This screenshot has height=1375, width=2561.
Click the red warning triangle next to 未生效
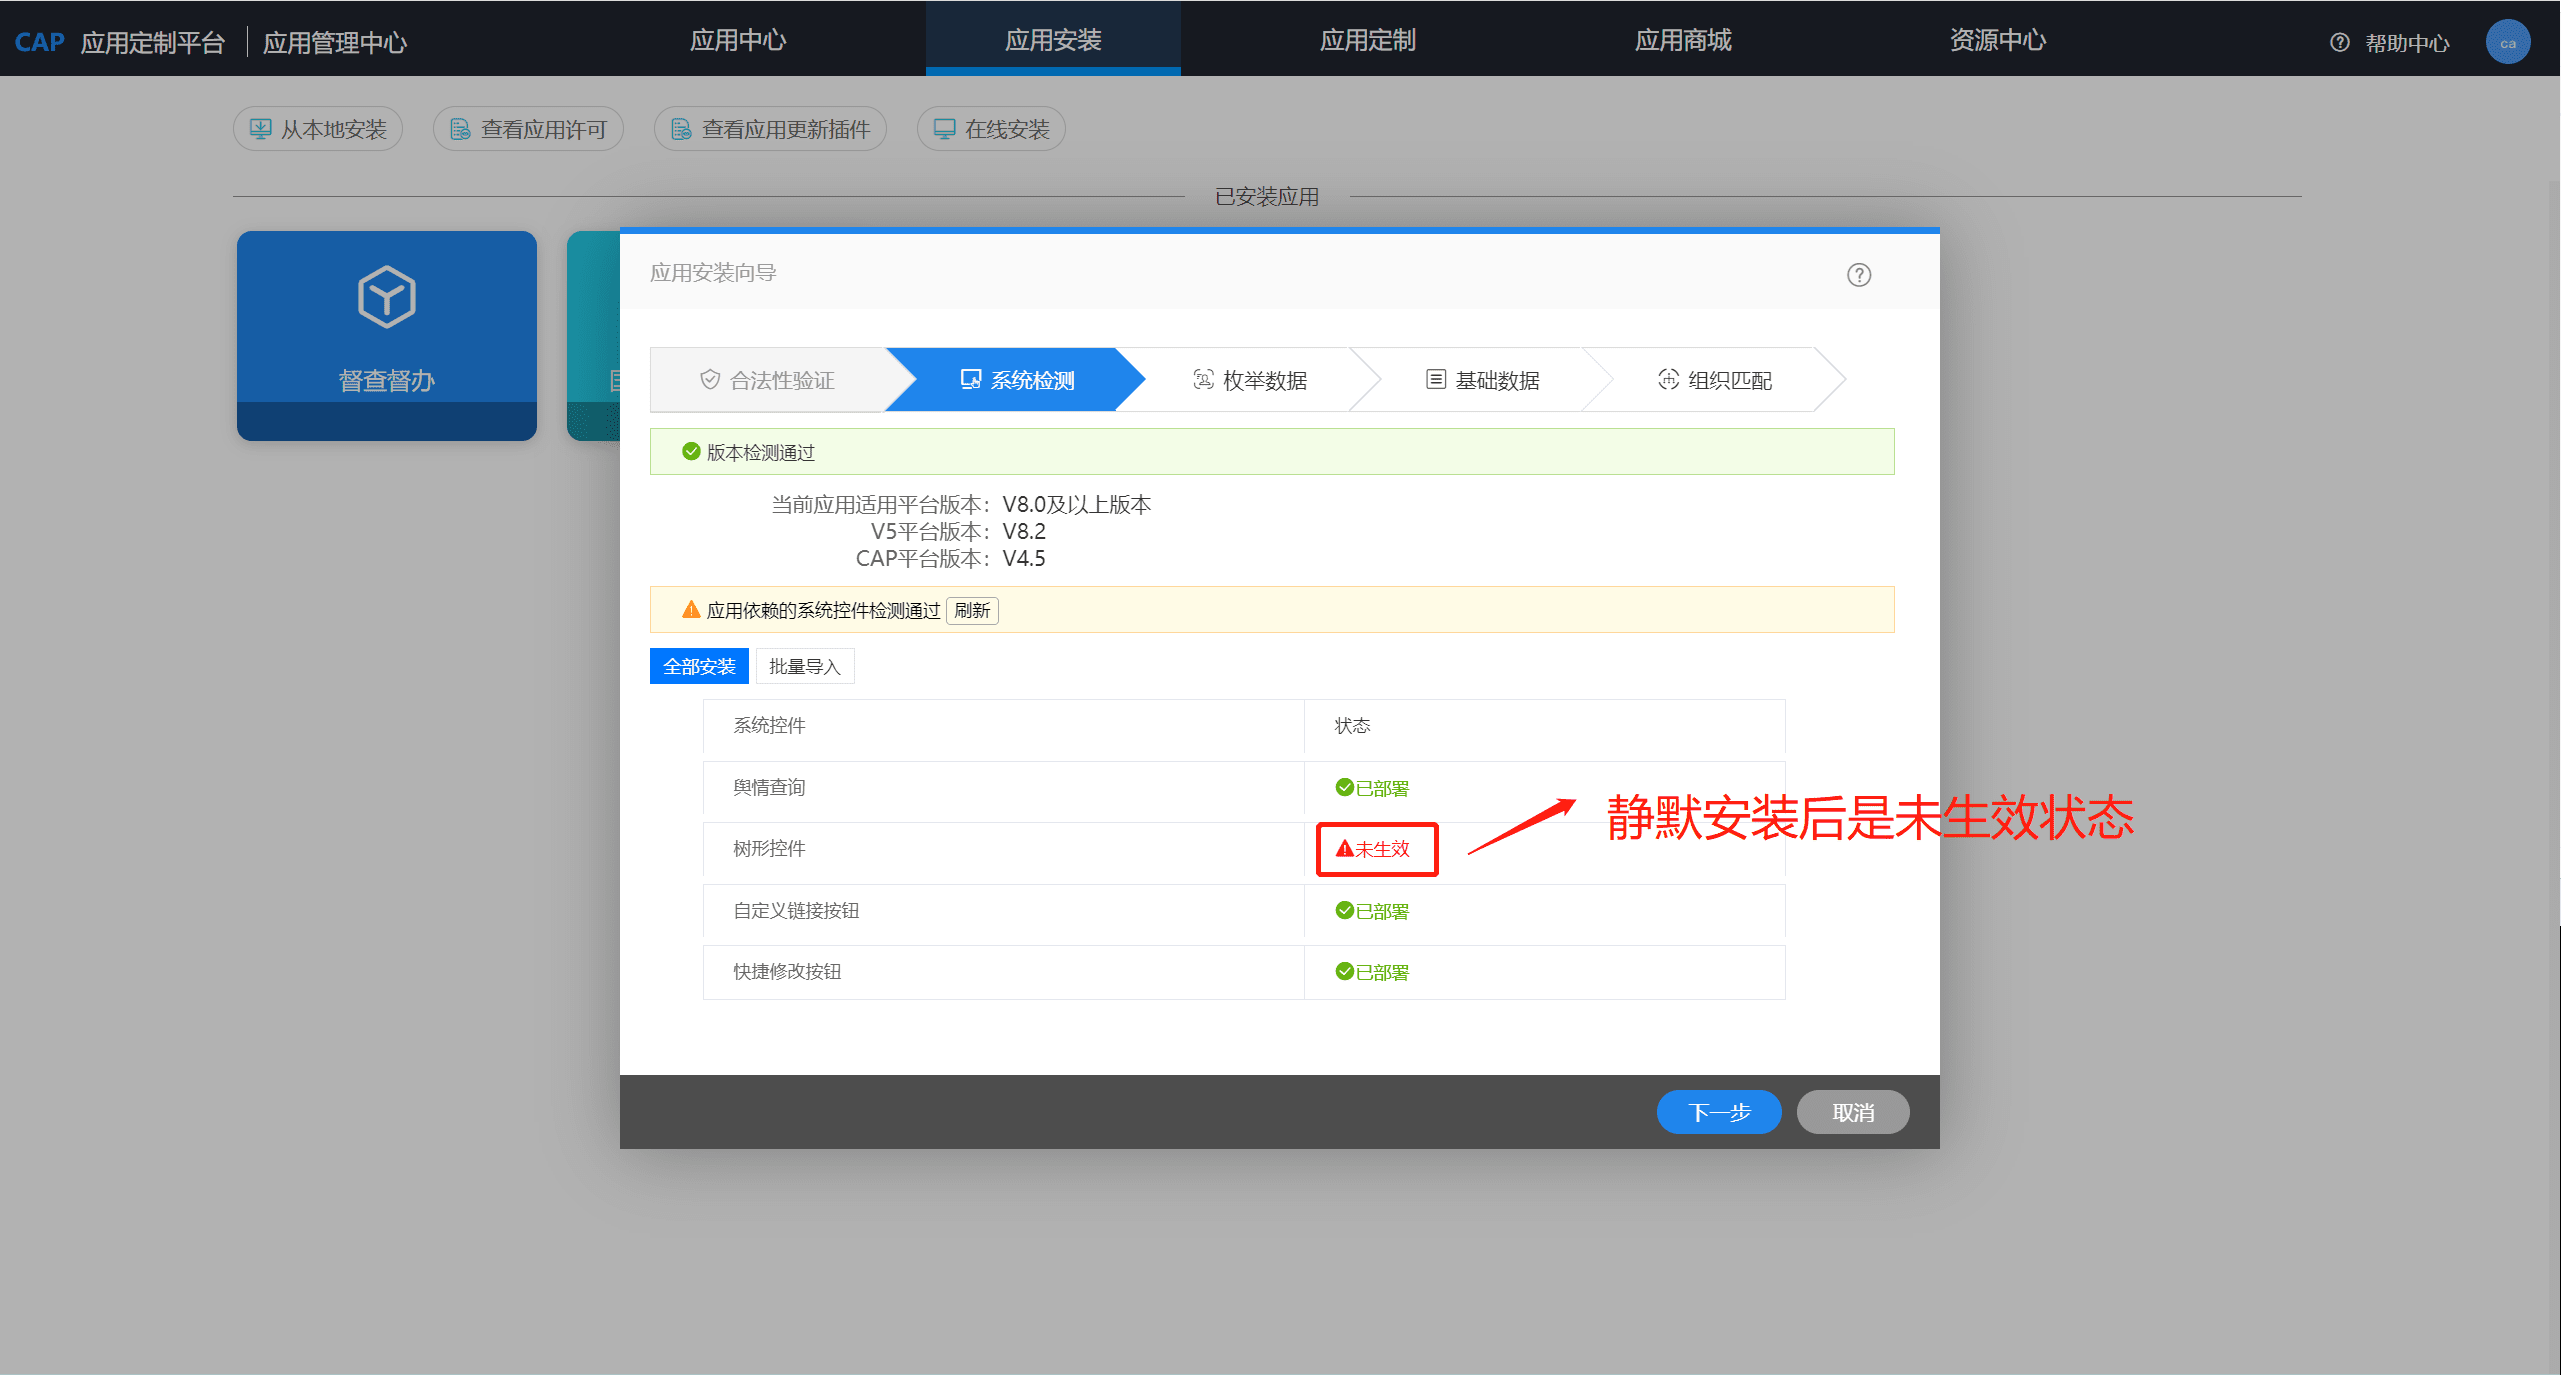(1345, 848)
